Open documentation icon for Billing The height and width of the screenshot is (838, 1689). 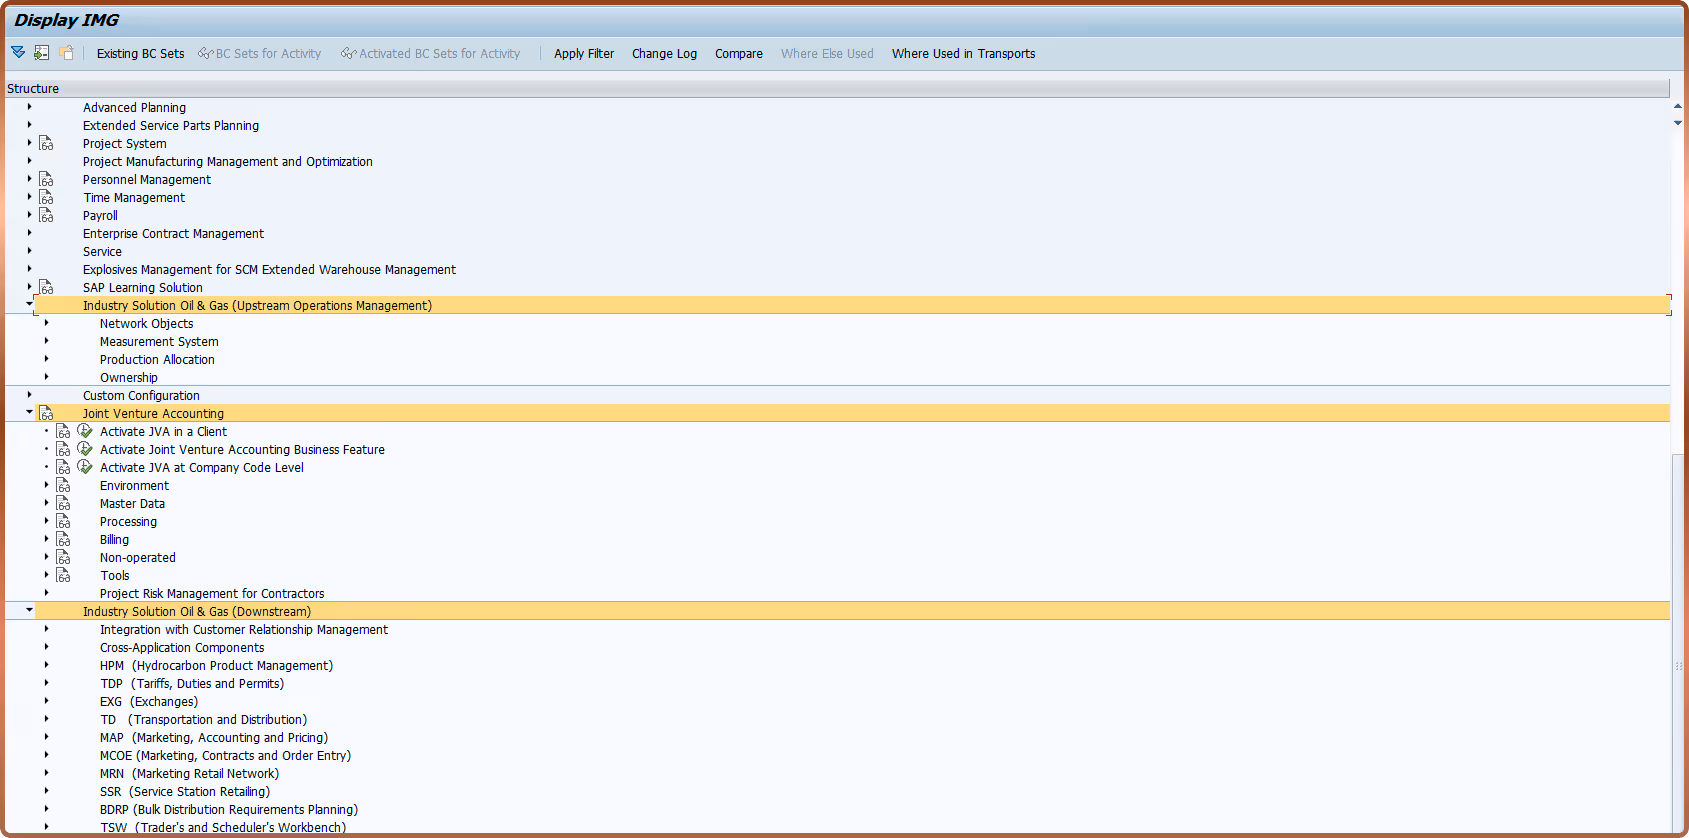(x=63, y=540)
